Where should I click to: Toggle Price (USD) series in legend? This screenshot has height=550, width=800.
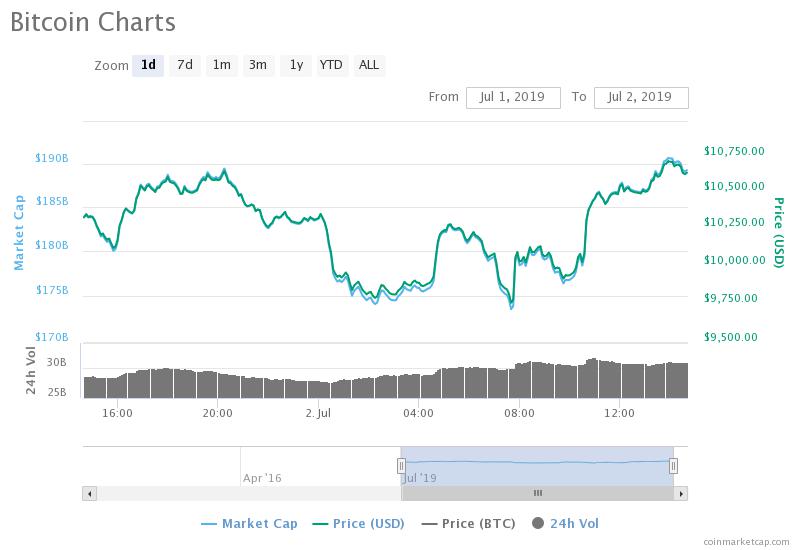[x=358, y=524]
